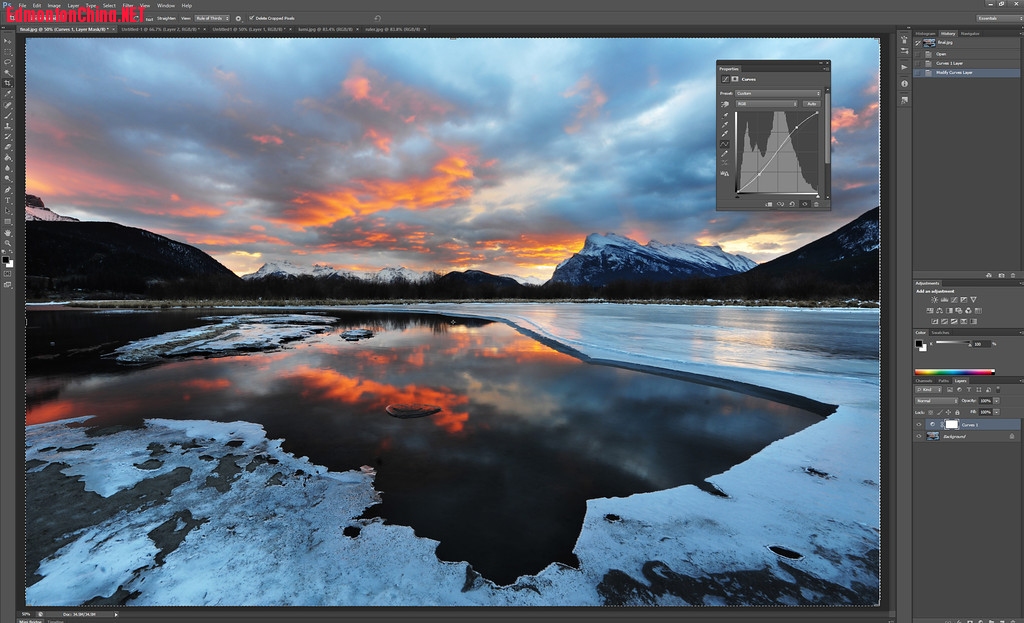Viewport: 1024px width, 623px height.
Task: Switch to the Channels tab
Action: click(x=924, y=381)
